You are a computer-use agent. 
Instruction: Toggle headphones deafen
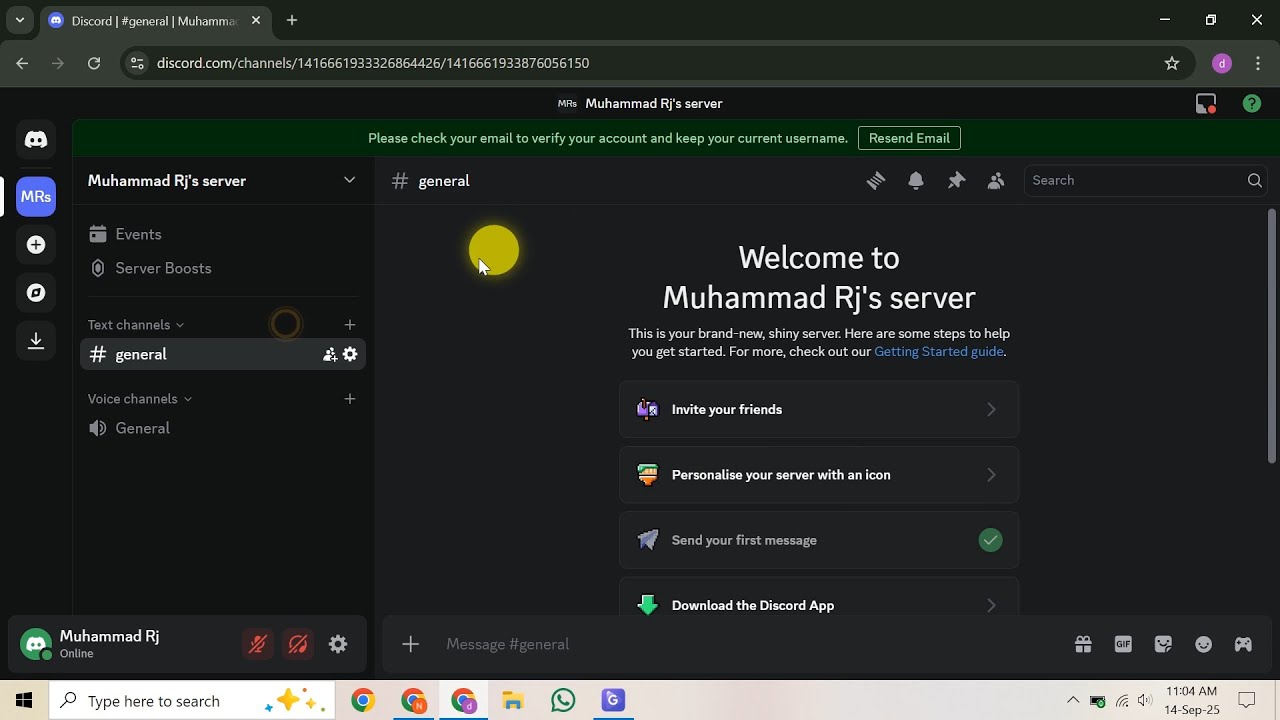click(298, 645)
